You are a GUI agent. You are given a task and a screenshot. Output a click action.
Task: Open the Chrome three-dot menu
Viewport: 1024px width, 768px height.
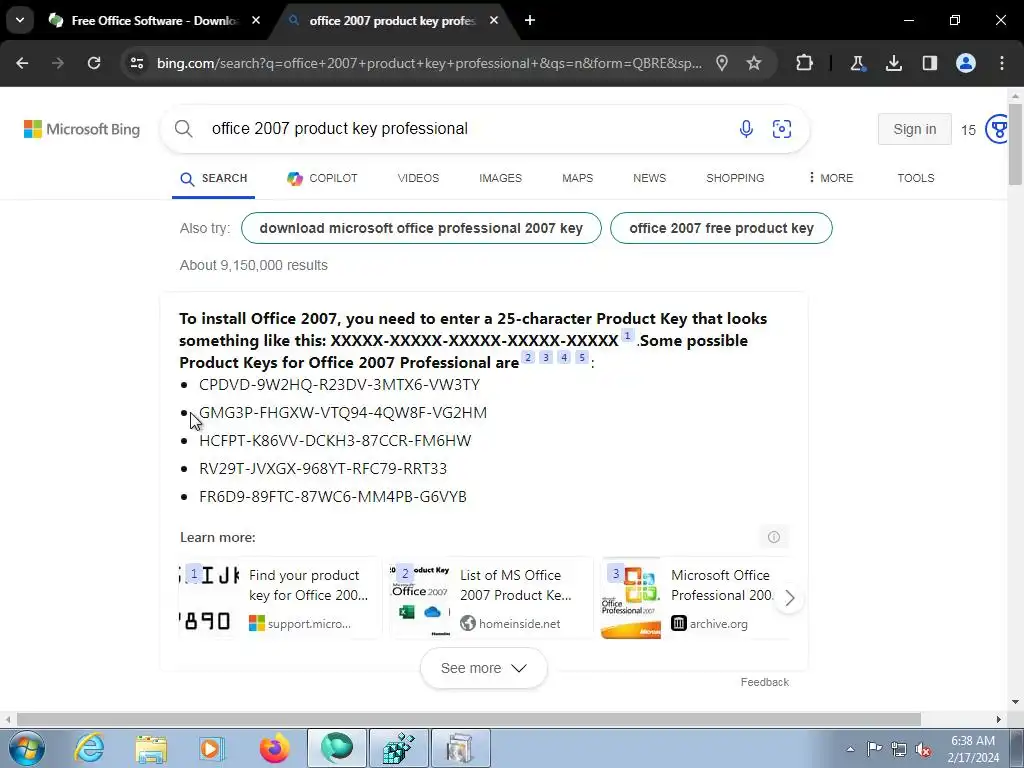pos(1002,63)
